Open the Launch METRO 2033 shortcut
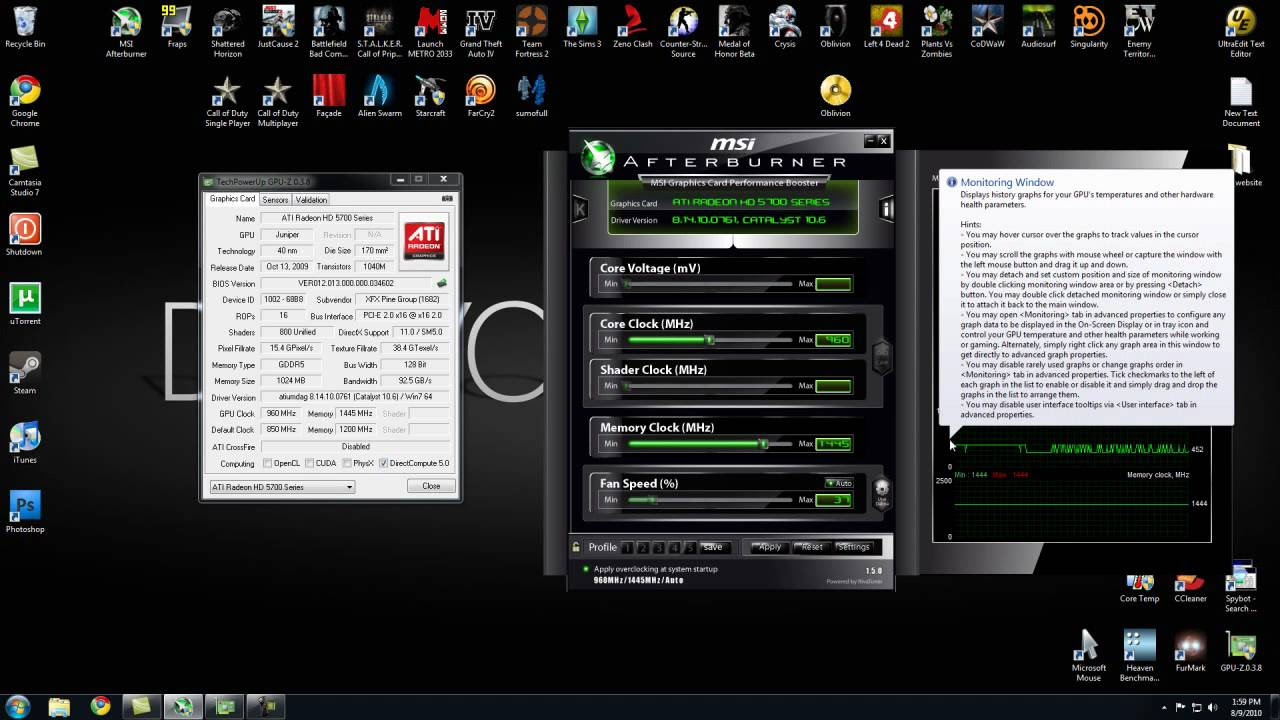 click(430, 33)
